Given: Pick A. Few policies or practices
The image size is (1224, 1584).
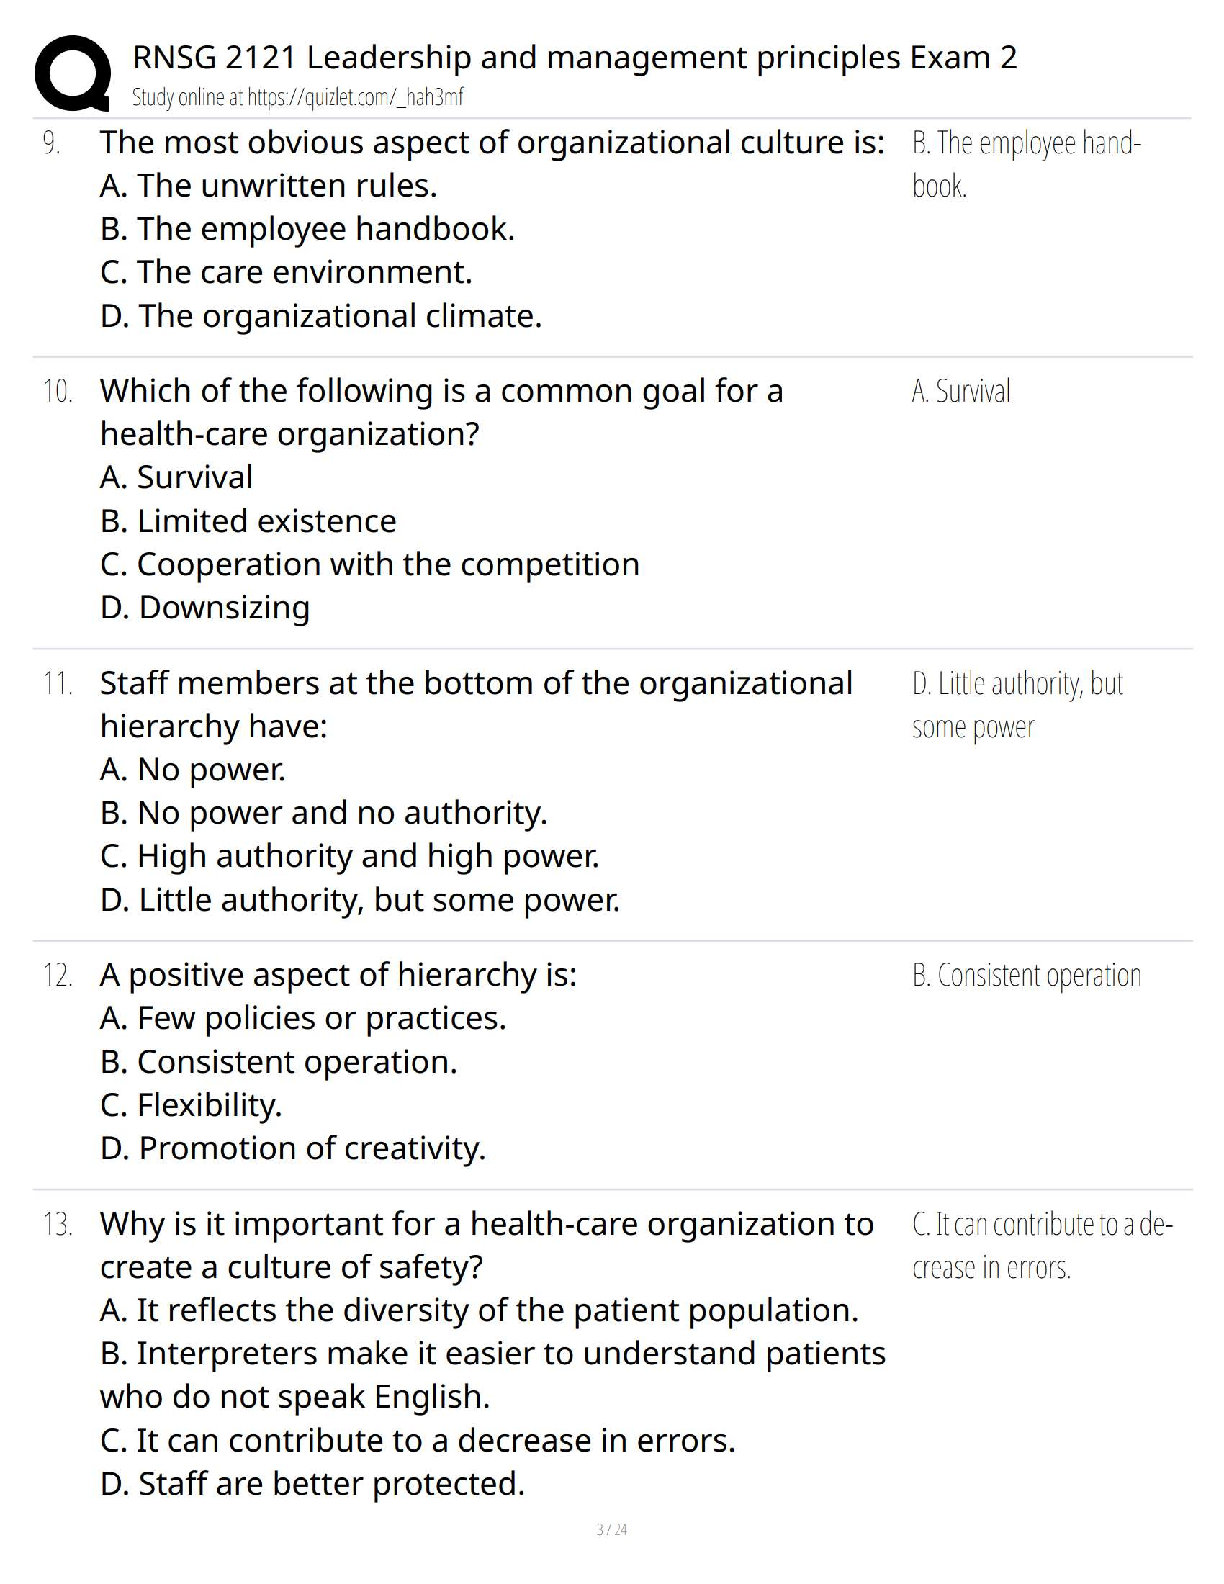Looking at the screenshot, I should 303,1018.
